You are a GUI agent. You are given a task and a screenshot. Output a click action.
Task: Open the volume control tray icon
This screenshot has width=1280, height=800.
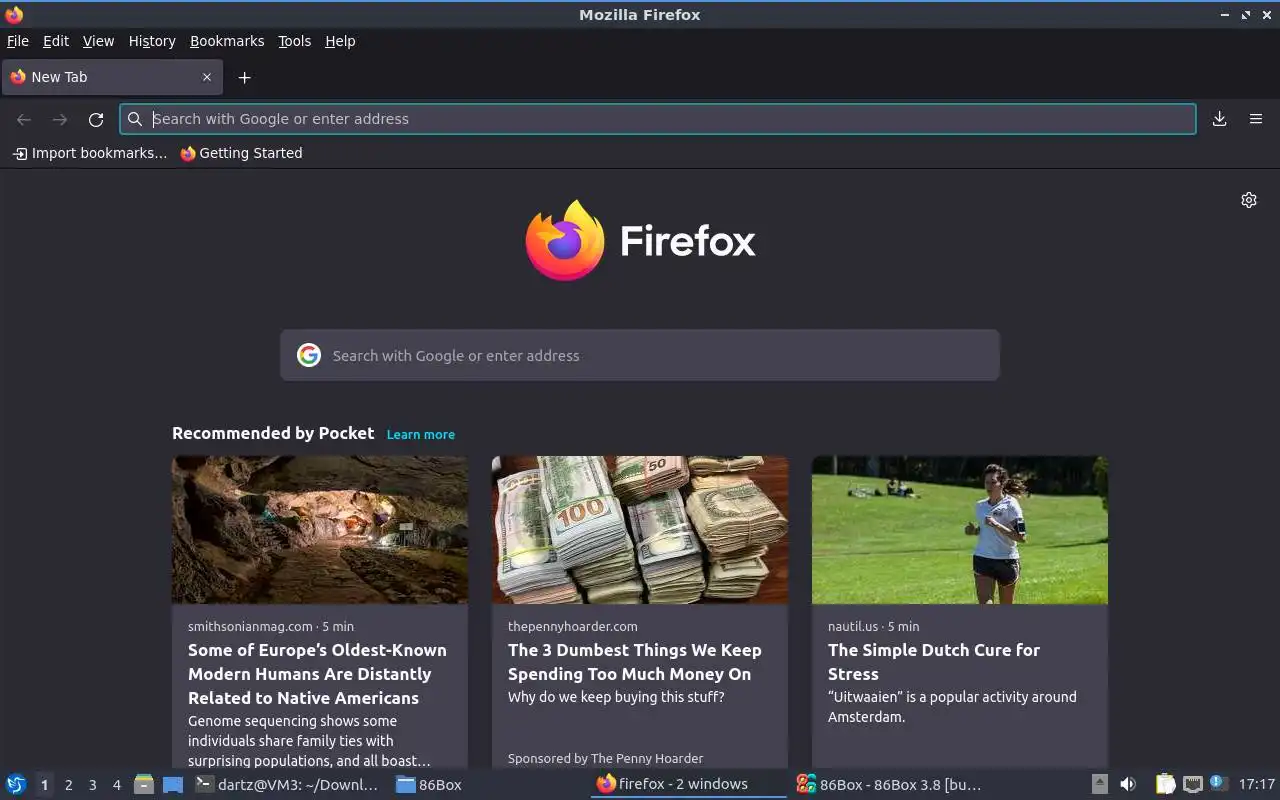(x=1127, y=784)
